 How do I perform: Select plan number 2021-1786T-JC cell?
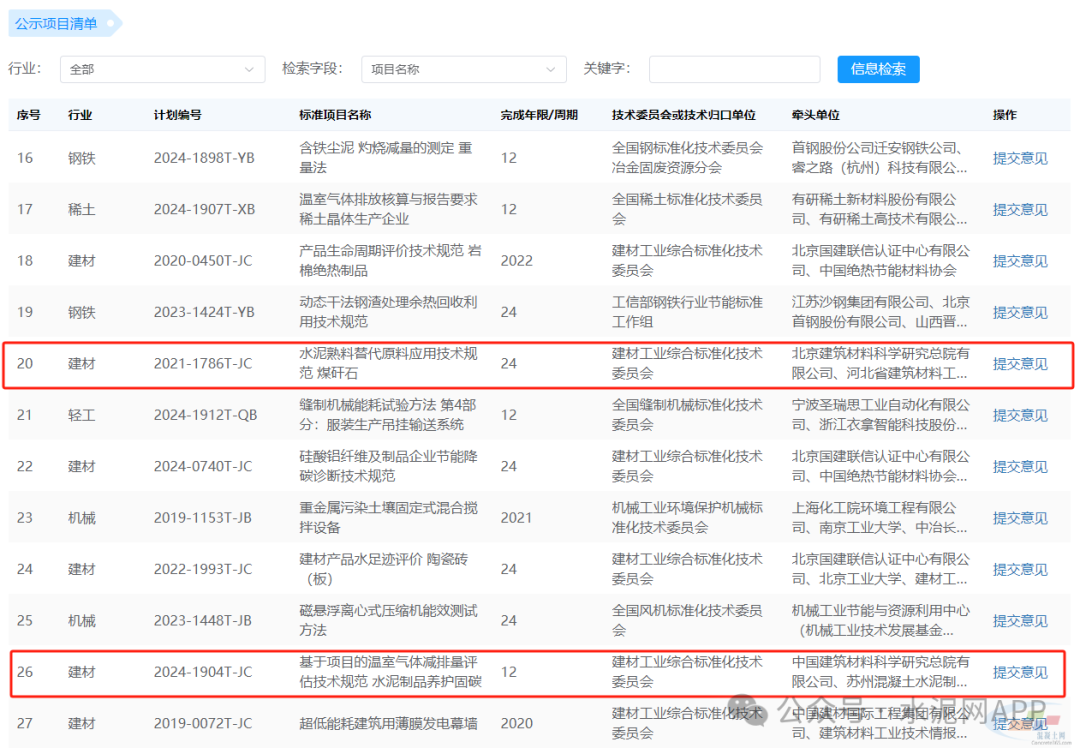203,364
